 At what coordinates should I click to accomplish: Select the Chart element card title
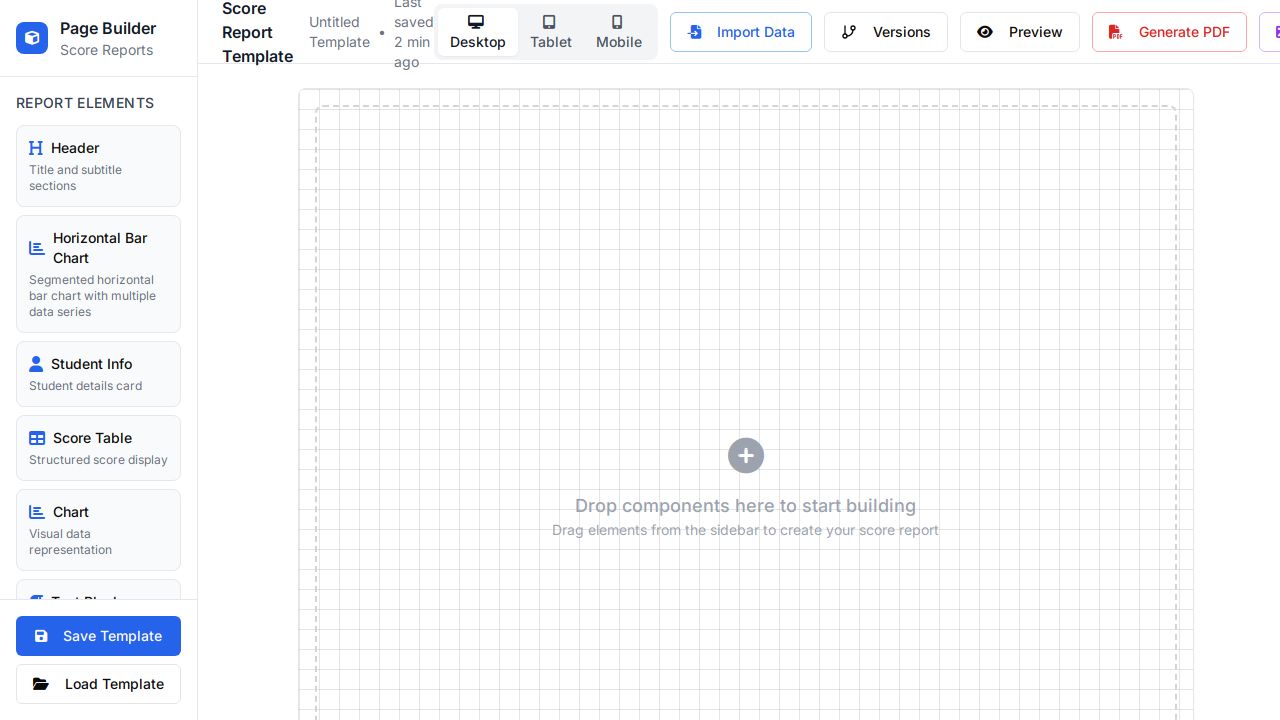pos(71,512)
